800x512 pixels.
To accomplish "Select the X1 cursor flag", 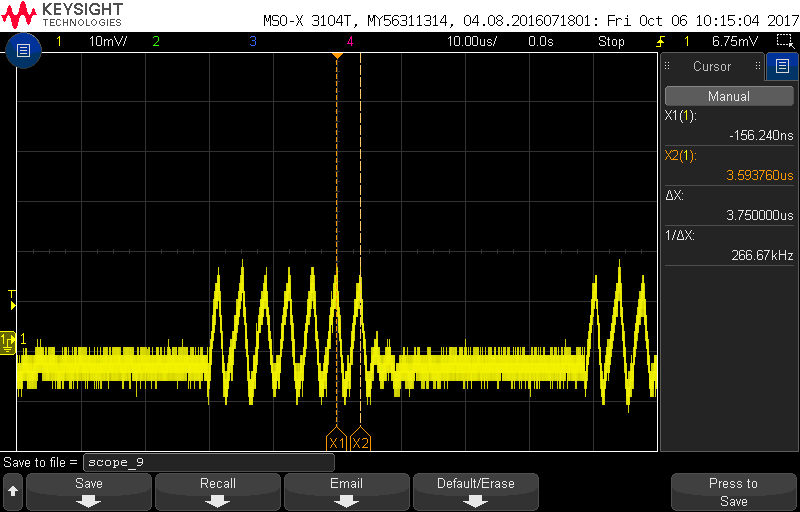I will pyautogui.click(x=336, y=439).
